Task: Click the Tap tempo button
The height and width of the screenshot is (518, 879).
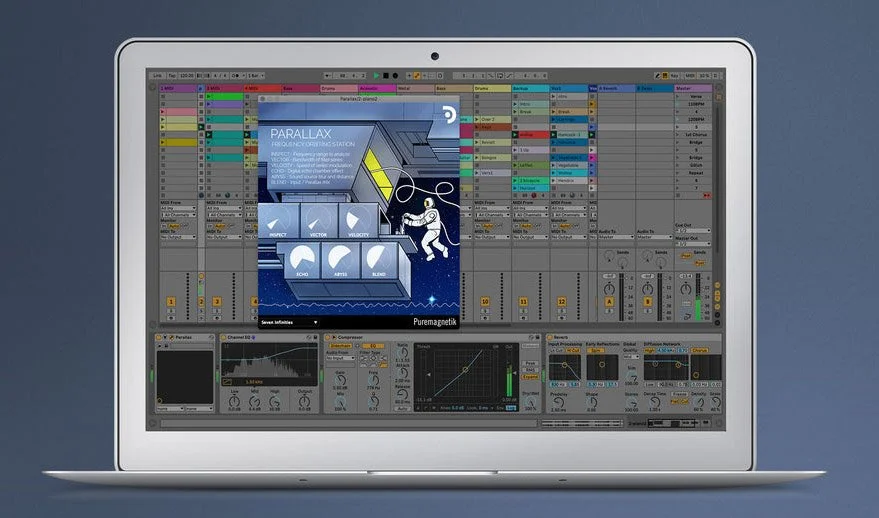Action: tap(172, 76)
